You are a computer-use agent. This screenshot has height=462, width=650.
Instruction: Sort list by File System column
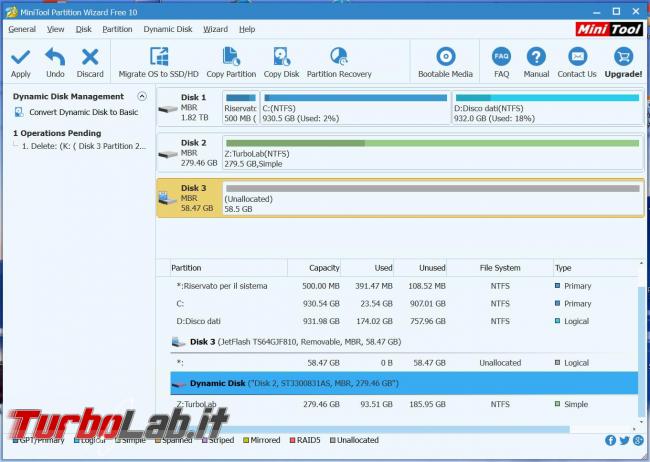tap(500, 268)
